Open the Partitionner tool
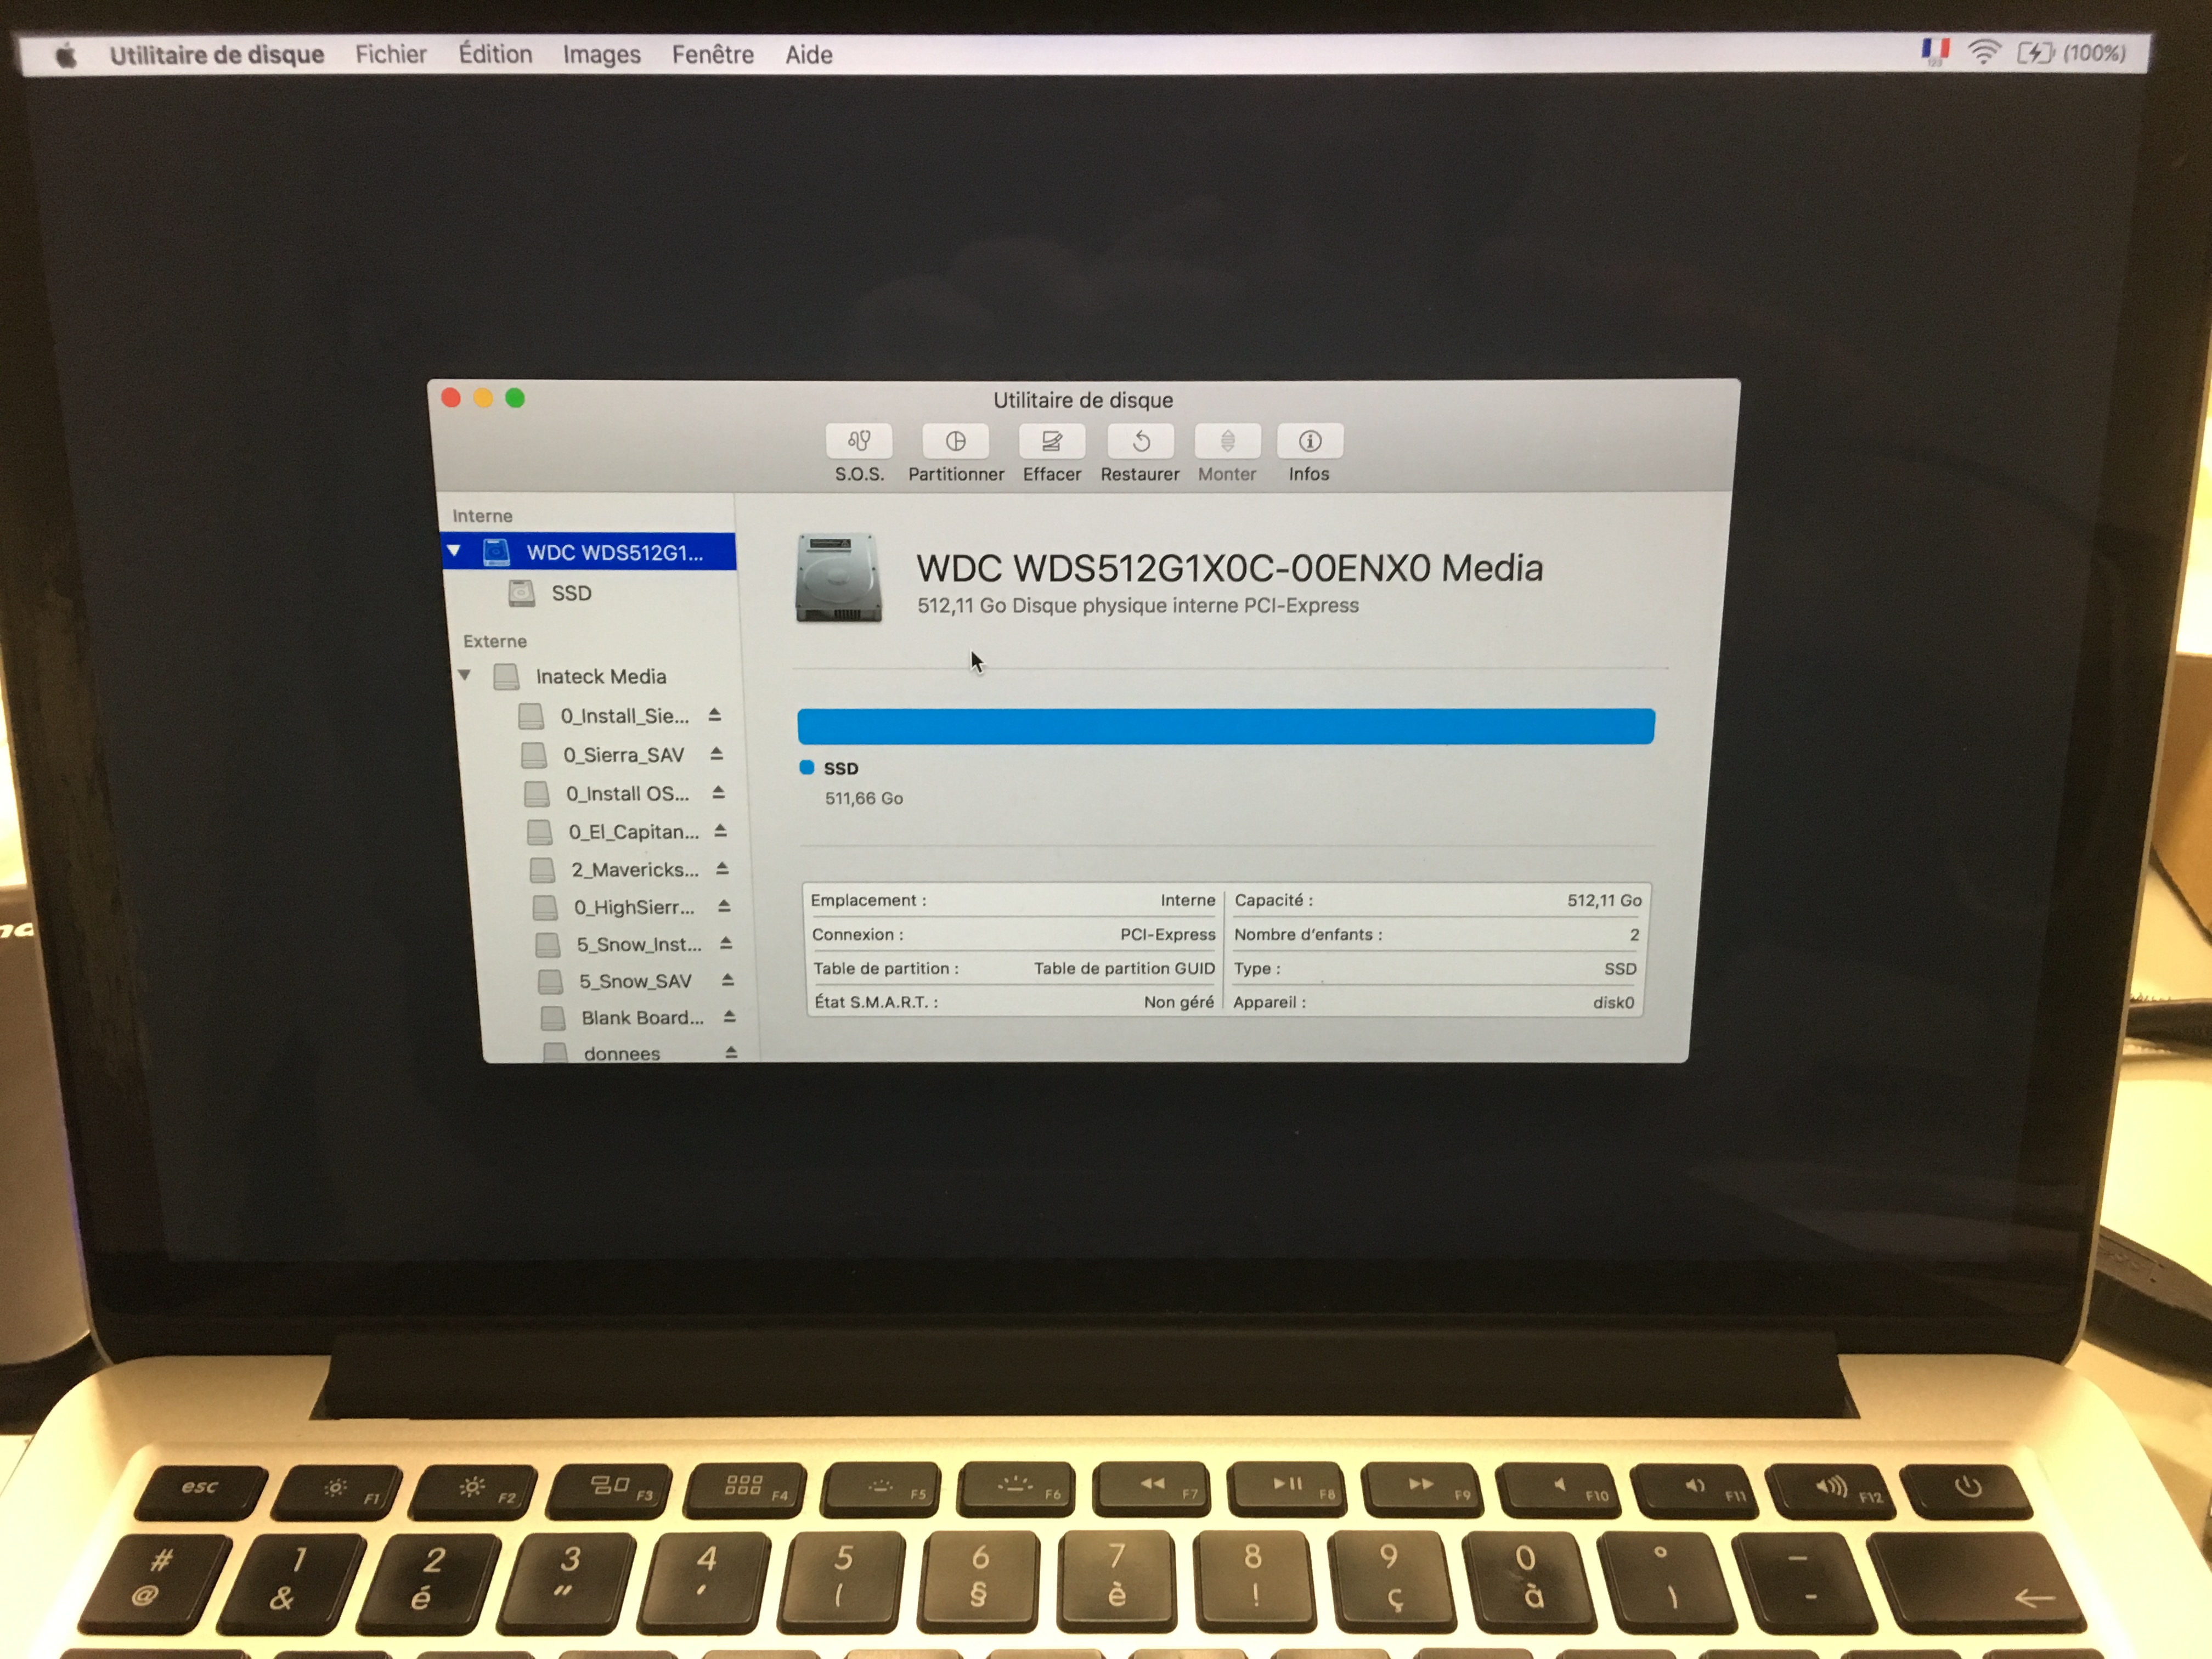 [x=955, y=441]
